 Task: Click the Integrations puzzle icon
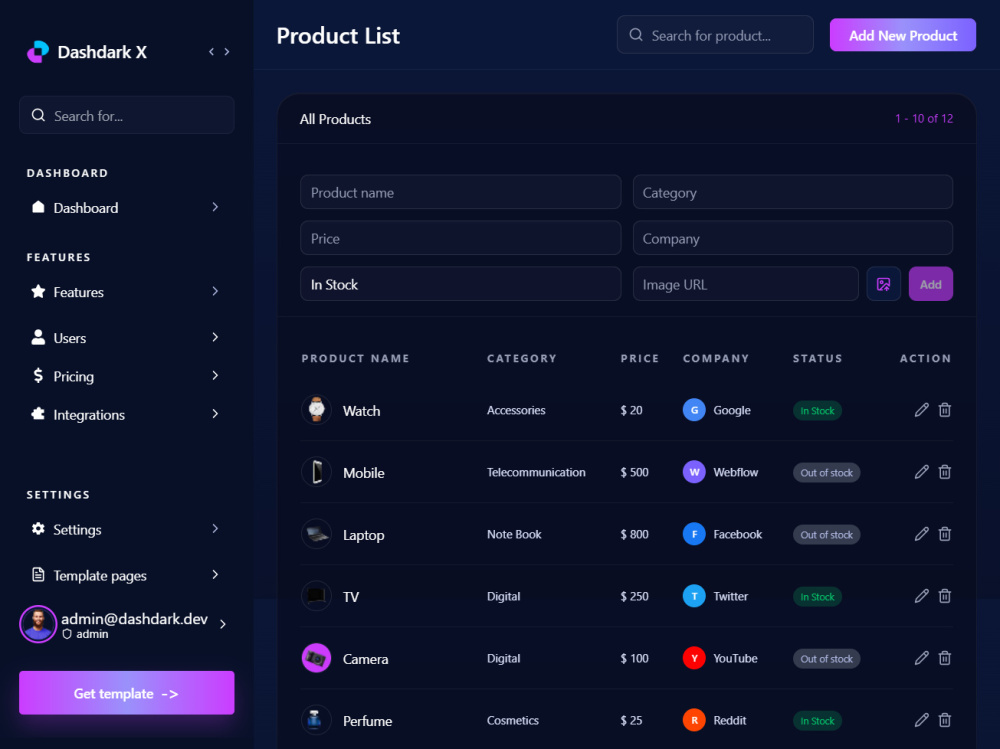[x=38, y=413]
